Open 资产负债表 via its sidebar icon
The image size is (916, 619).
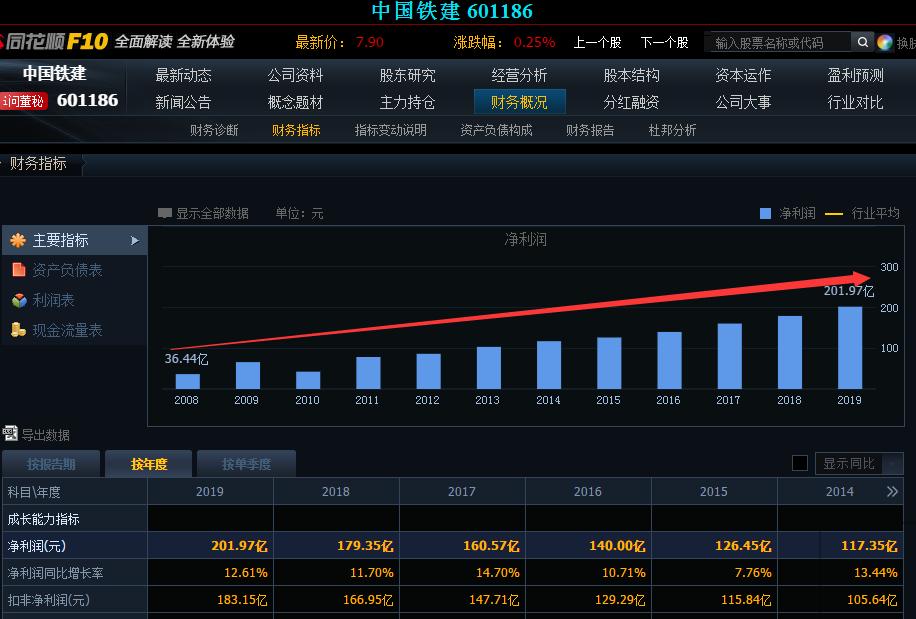tap(18, 270)
